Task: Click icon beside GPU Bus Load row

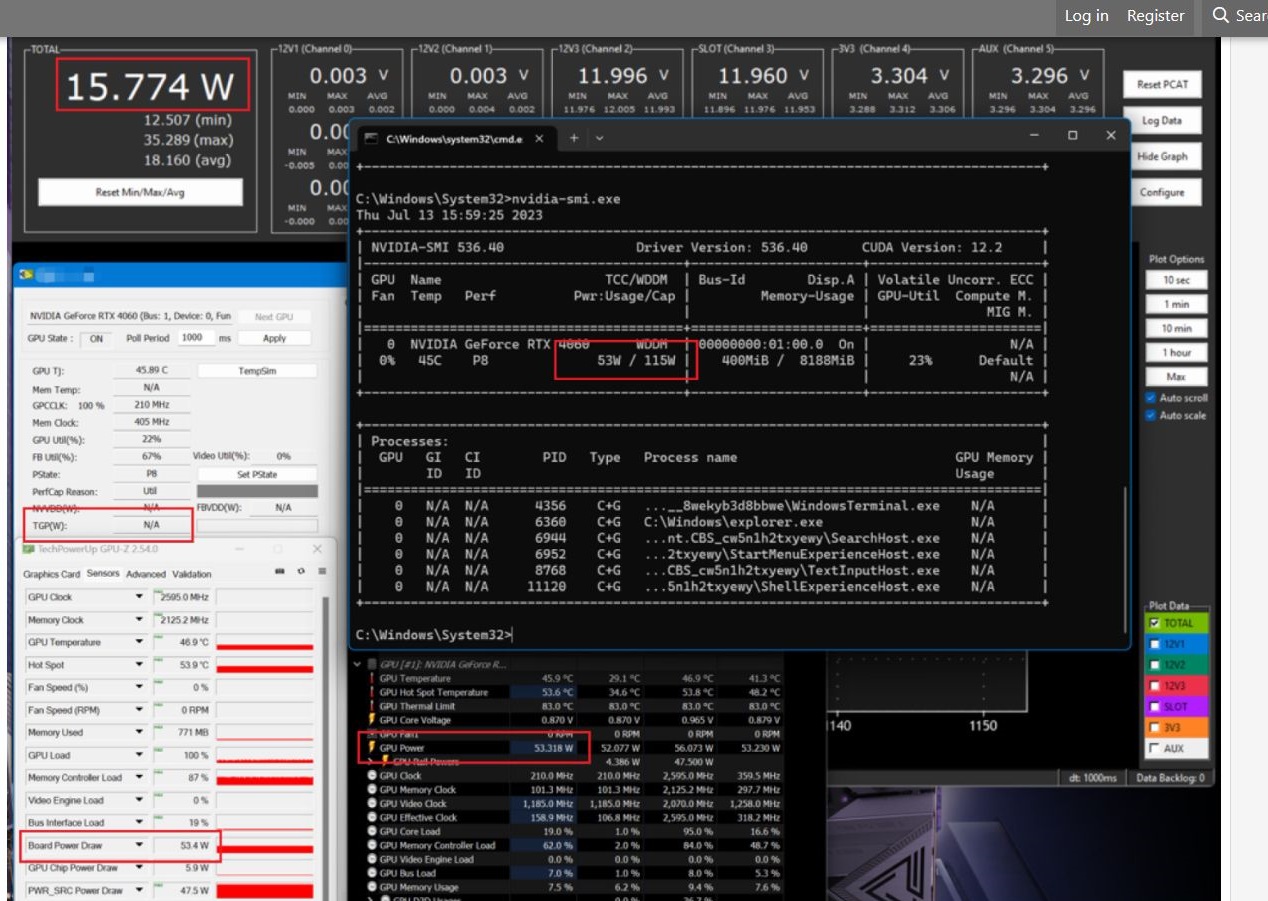Action: coord(372,873)
